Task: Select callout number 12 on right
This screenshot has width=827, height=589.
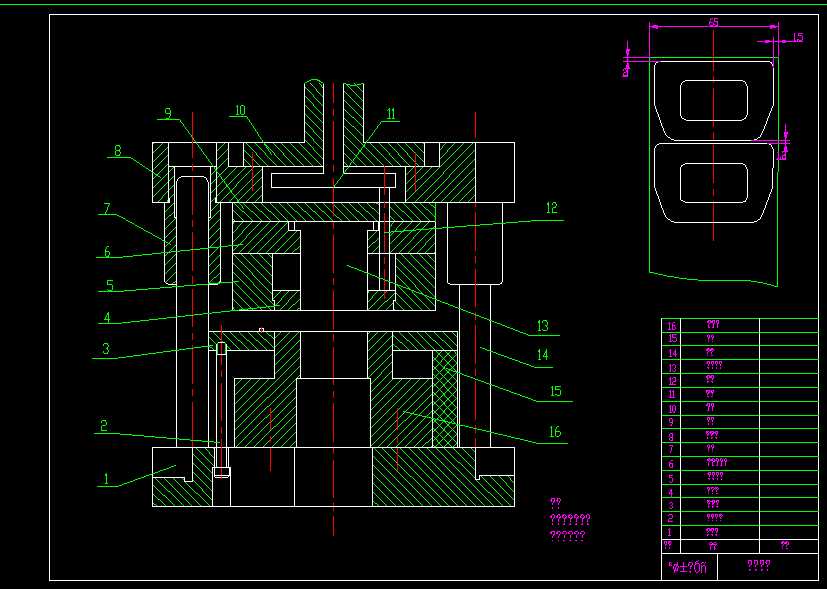Action: 551,208
